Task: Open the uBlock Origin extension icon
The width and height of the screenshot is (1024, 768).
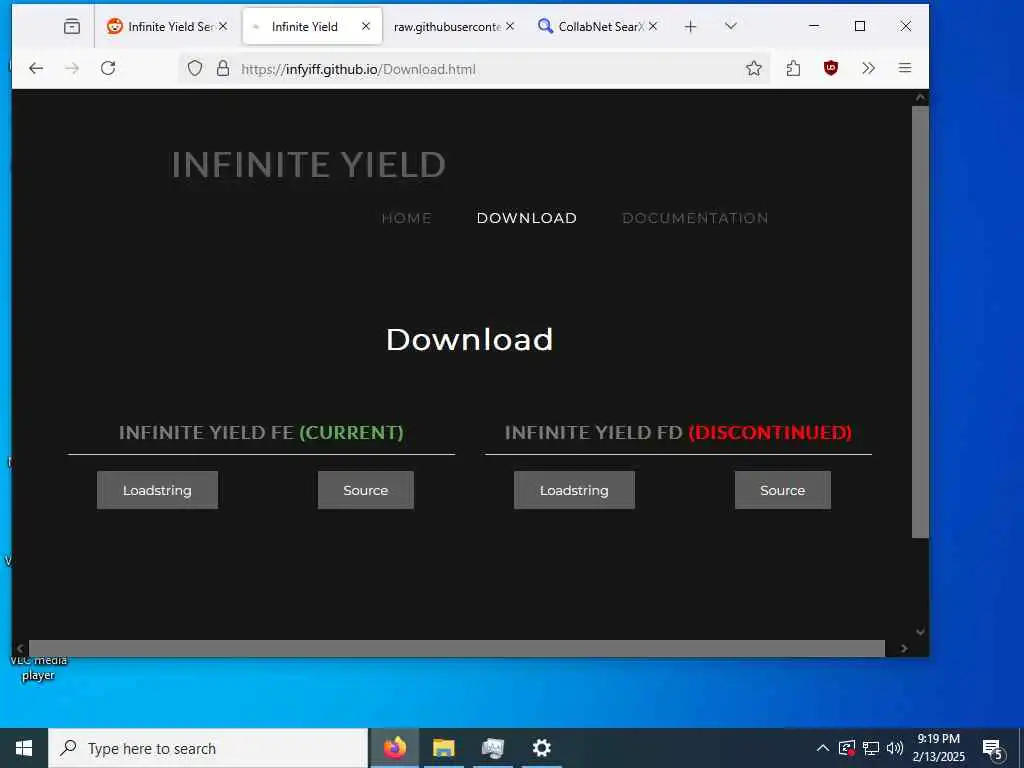Action: [x=831, y=68]
